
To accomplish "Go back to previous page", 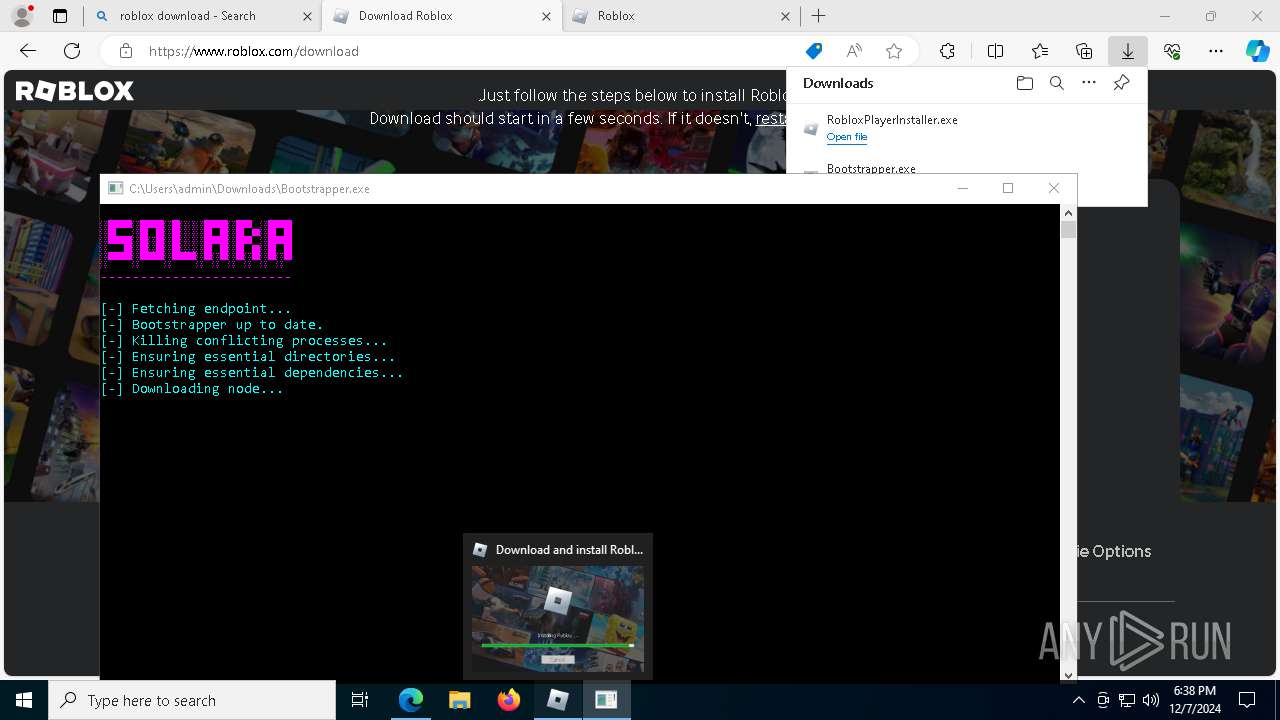I will [28, 51].
